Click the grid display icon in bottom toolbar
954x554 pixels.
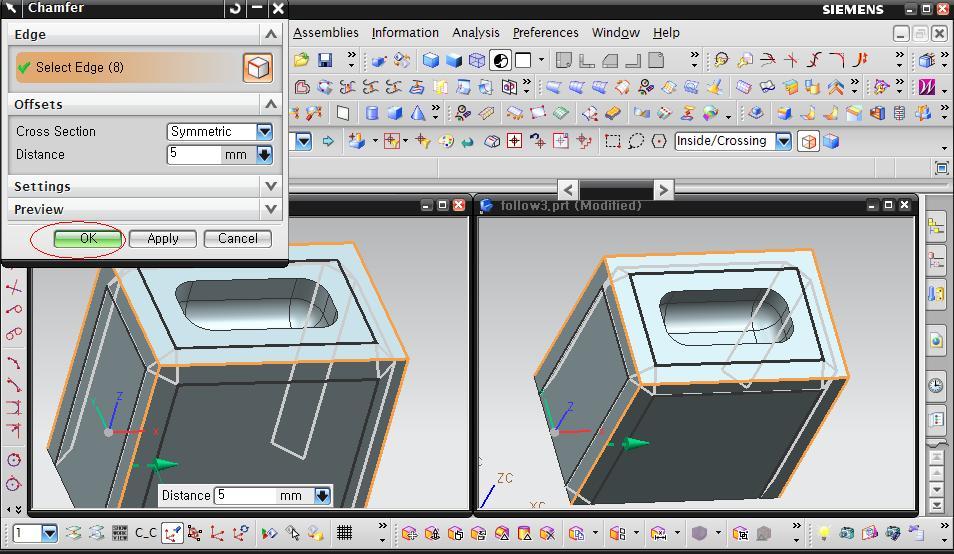(344, 533)
